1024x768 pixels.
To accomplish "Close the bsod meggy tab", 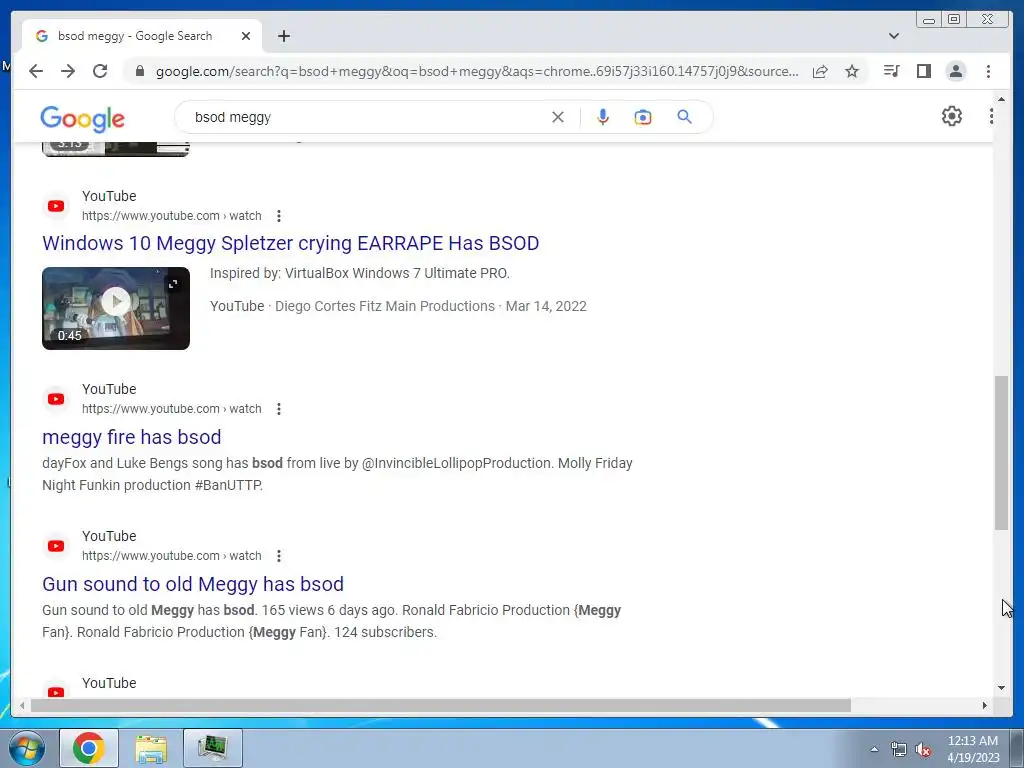I will [x=246, y=36].
